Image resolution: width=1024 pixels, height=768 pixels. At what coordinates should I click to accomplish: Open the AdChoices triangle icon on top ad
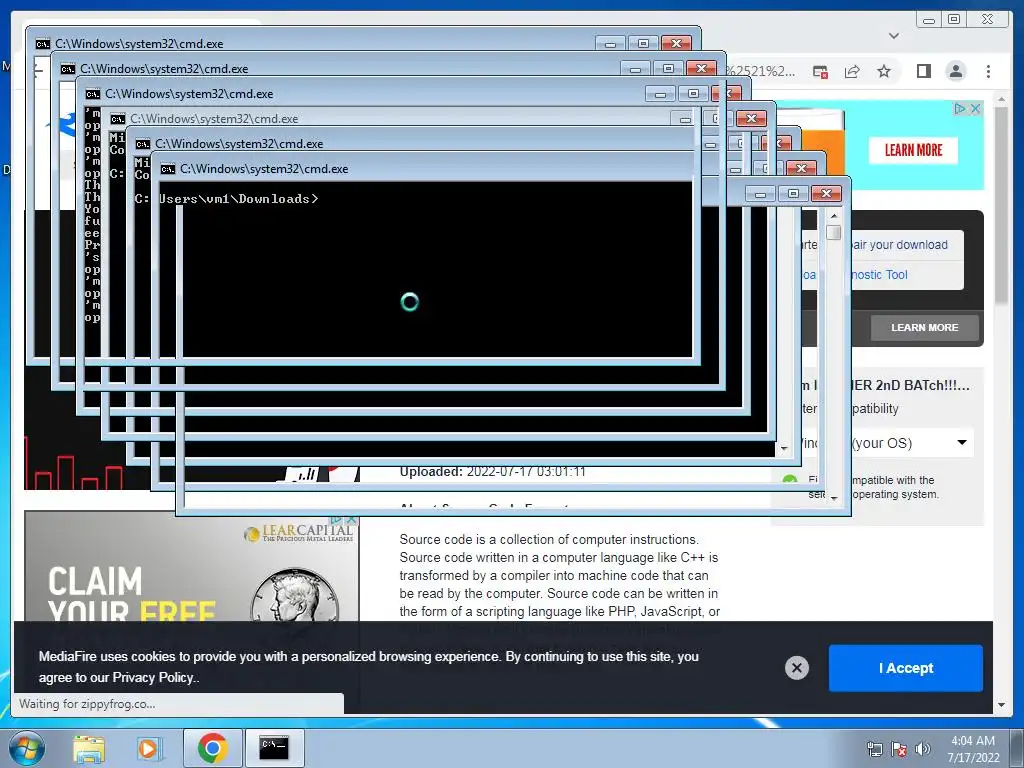click(960, 108)
